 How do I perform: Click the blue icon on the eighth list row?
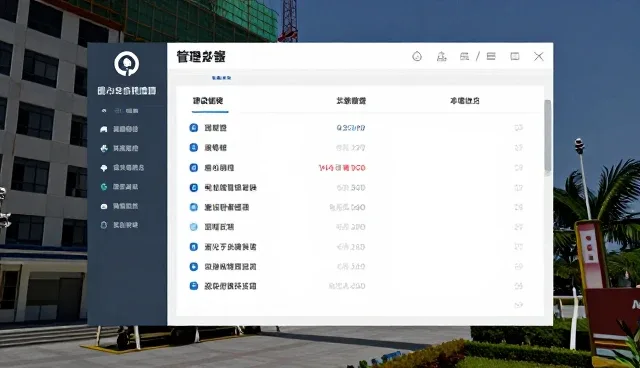point(194,266)
